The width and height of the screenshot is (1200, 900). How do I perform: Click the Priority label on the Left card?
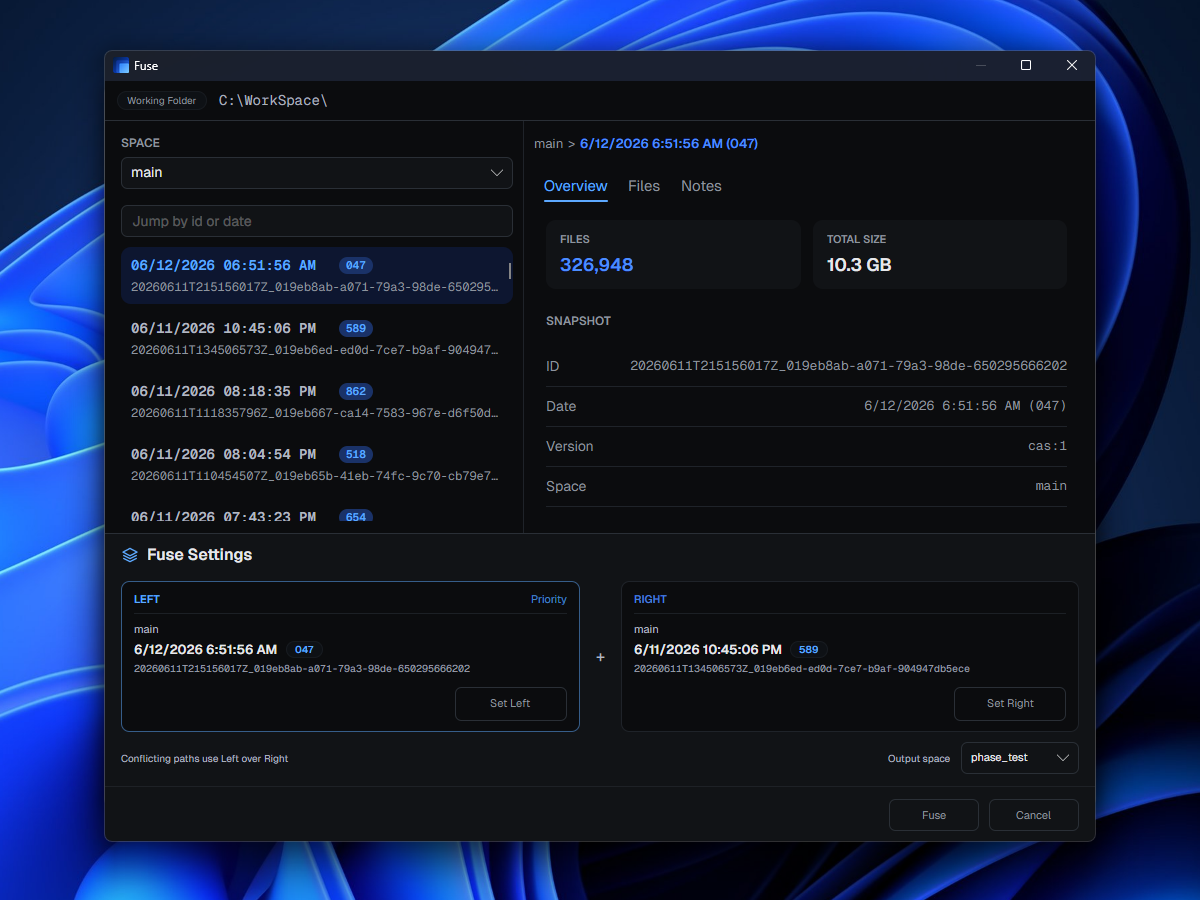coord(548,600)
